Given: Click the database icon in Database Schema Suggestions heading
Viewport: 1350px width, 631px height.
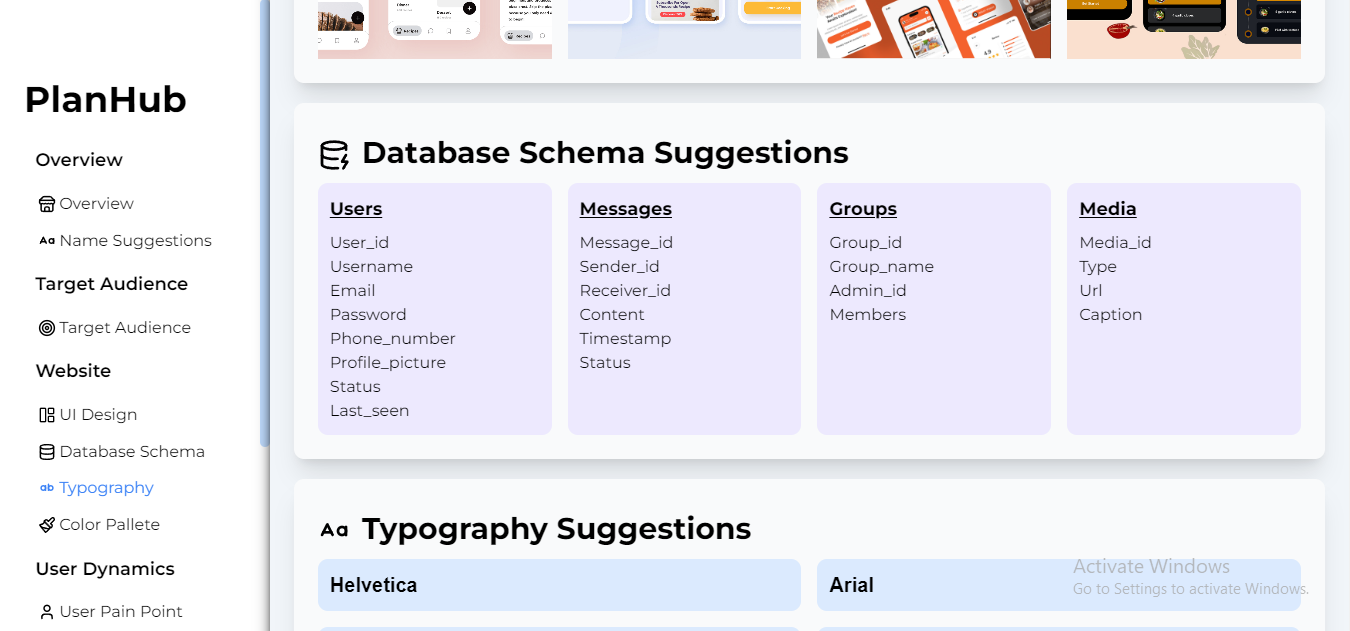Looking at the screenshot, I should point(334,154).
